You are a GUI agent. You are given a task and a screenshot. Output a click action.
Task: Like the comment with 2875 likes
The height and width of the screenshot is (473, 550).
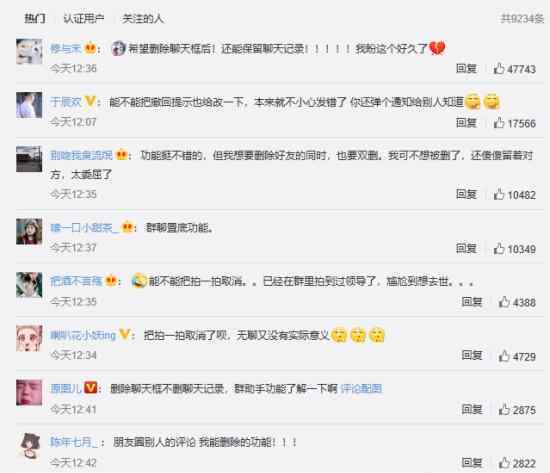[504, 409]
